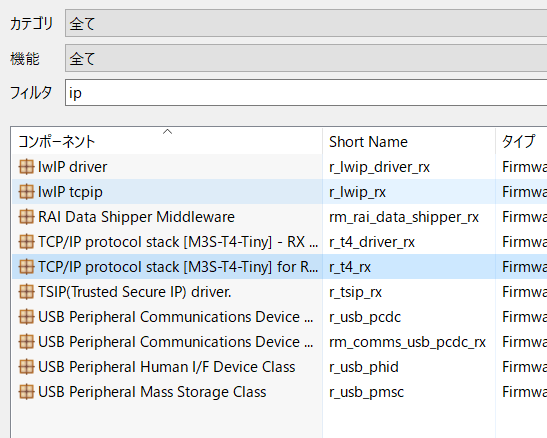Image resolution: width=547 pixels, height=438 pixels.
Task: Select the rm_rai_data_shipper_rx short name cell
Action: pos(404,217)
